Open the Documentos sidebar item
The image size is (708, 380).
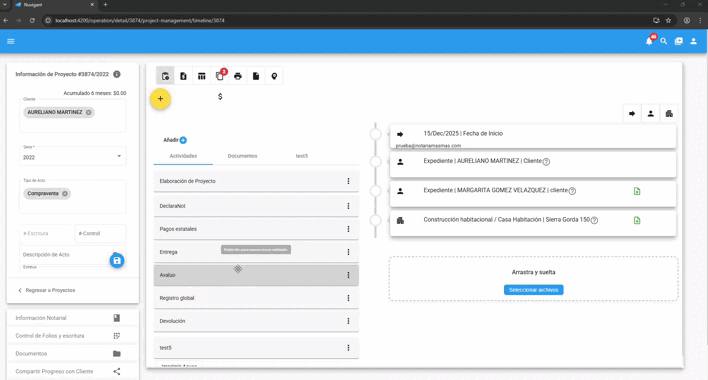(x=73, y=354)
